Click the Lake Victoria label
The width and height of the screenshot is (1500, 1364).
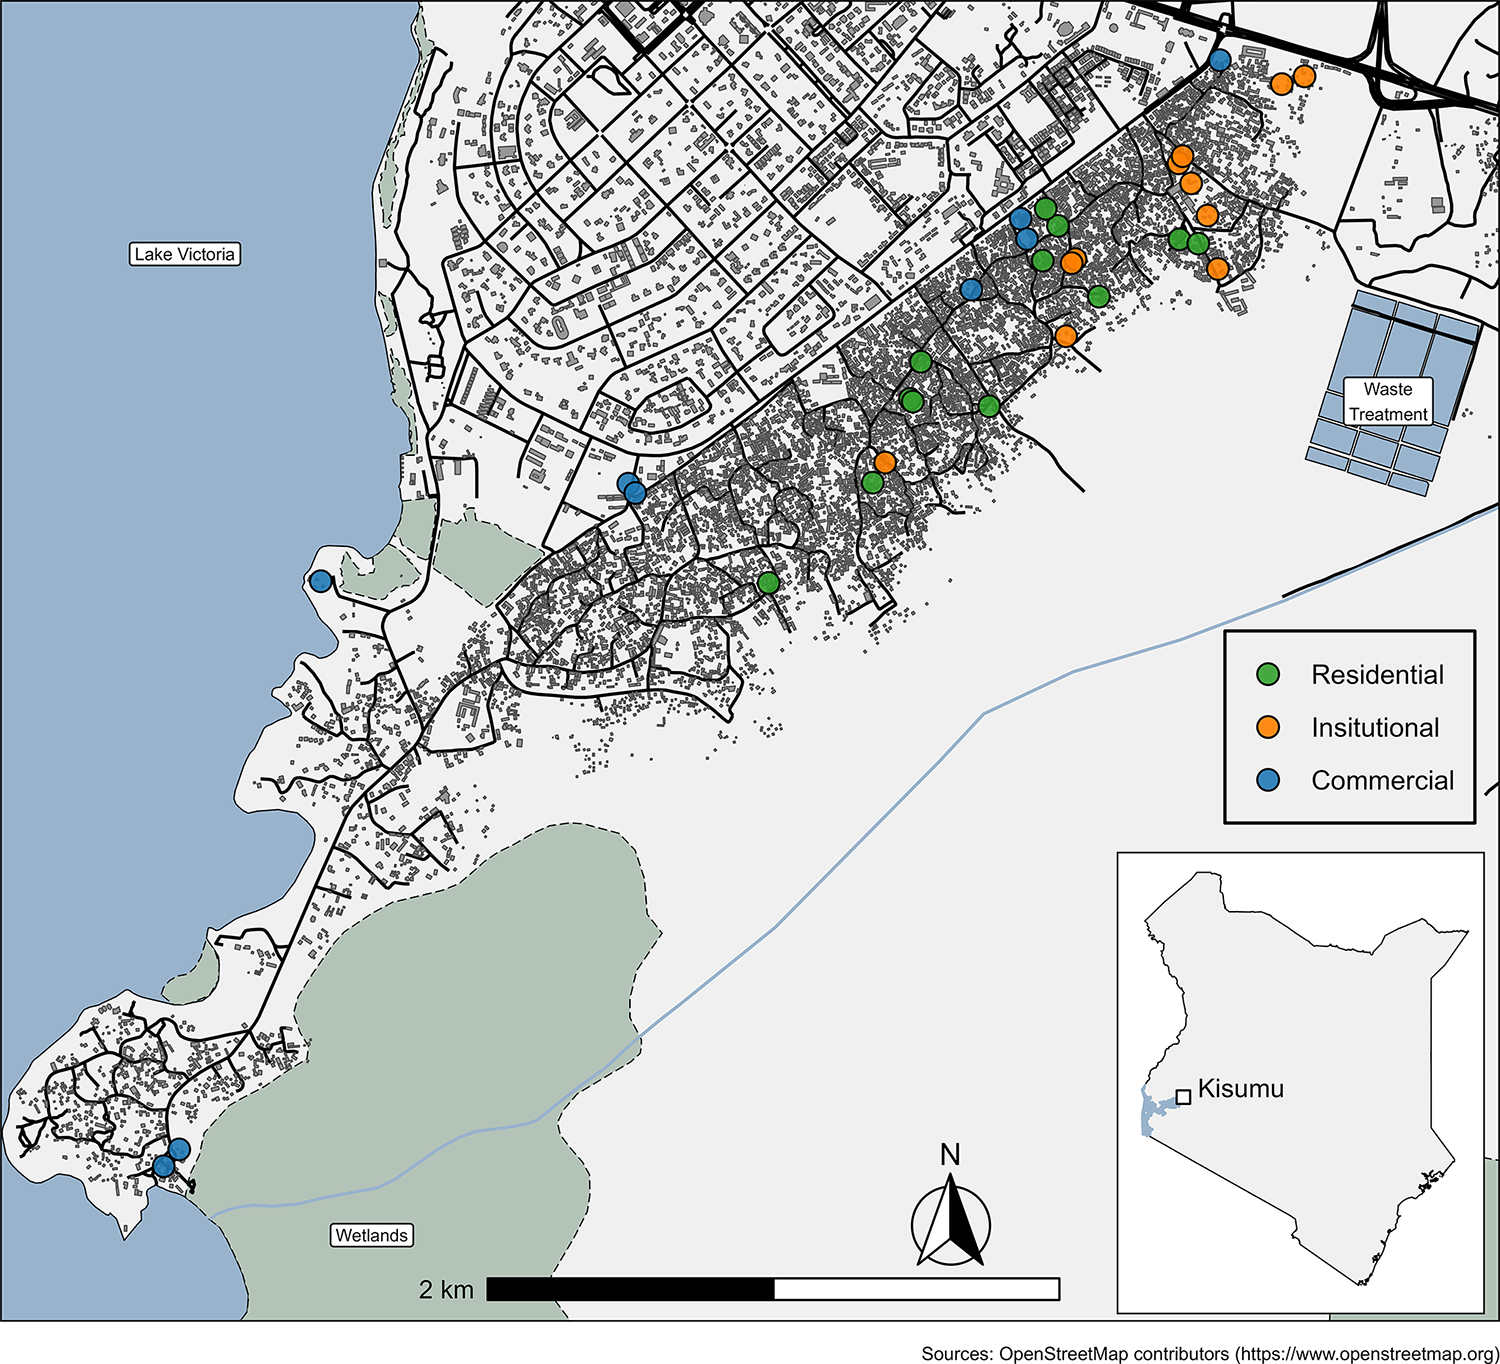point(185,254)
